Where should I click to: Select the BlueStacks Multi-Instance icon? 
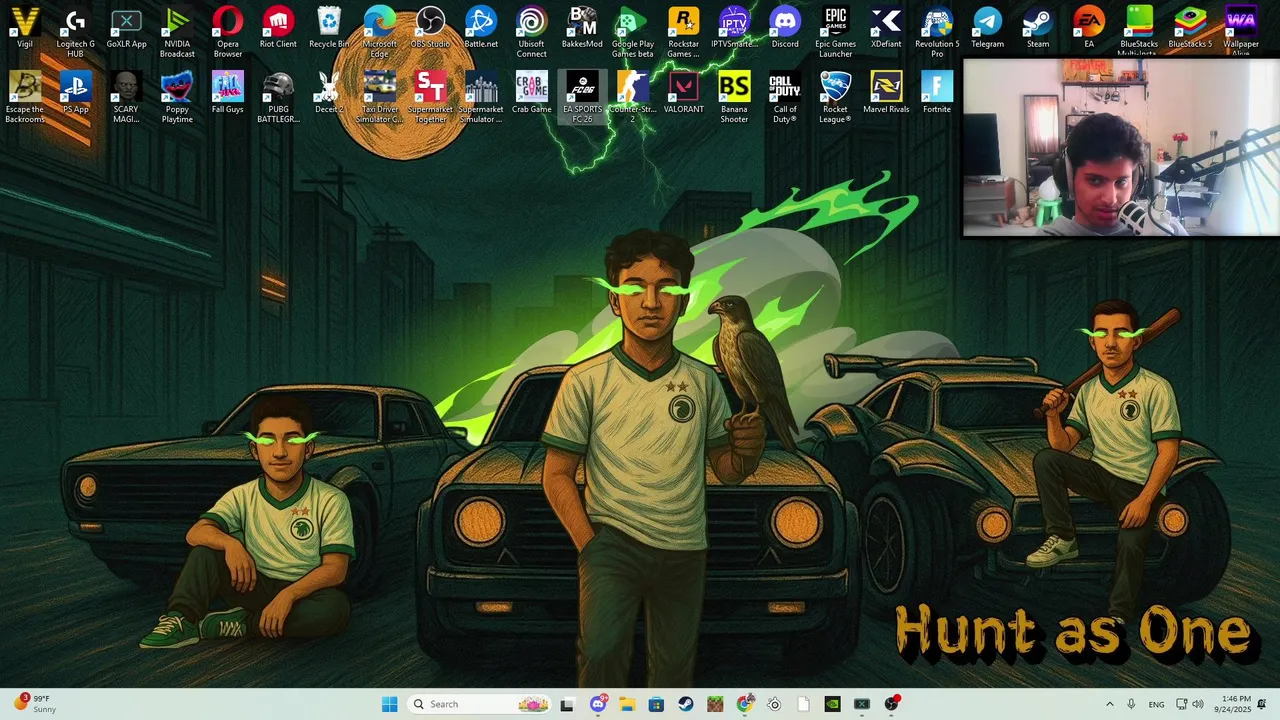1139,30
